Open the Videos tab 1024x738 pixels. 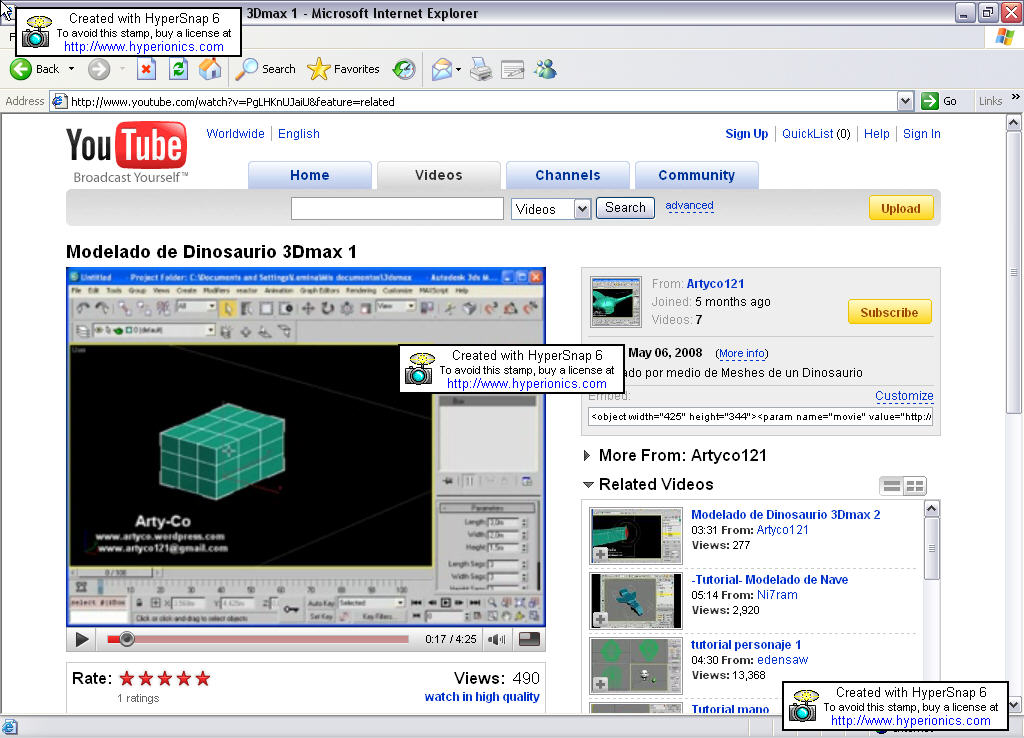click(439, 175)
